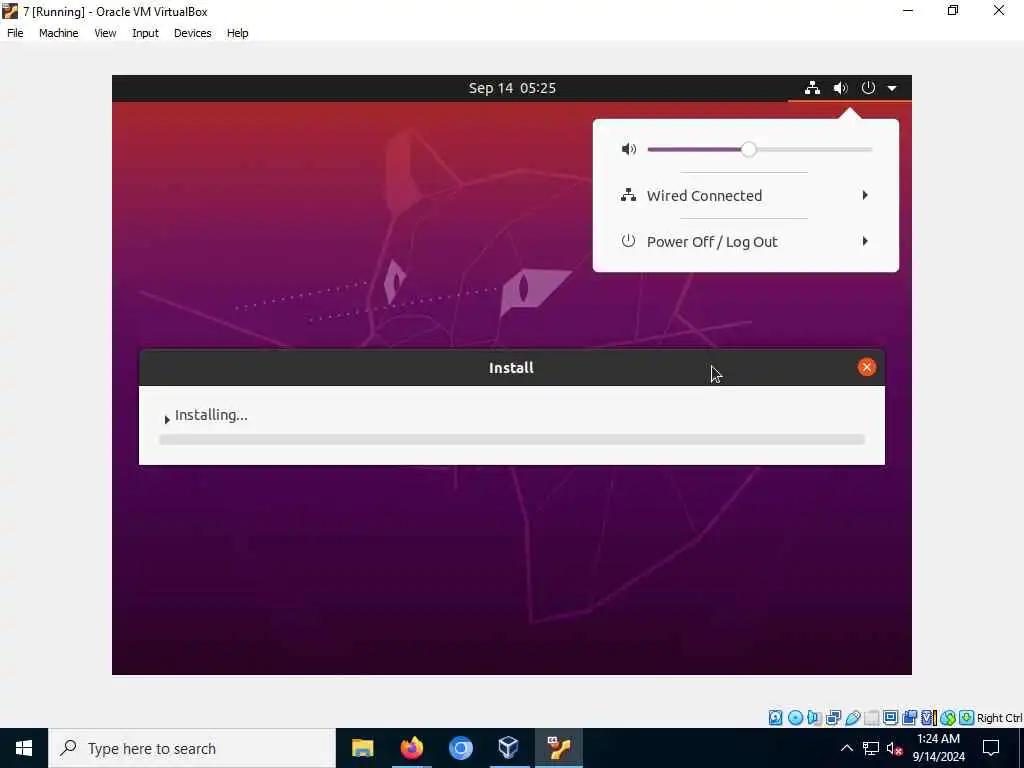Click the Install dialog title bar
This screenshot has height=768, width=1024.
point(511,368)
